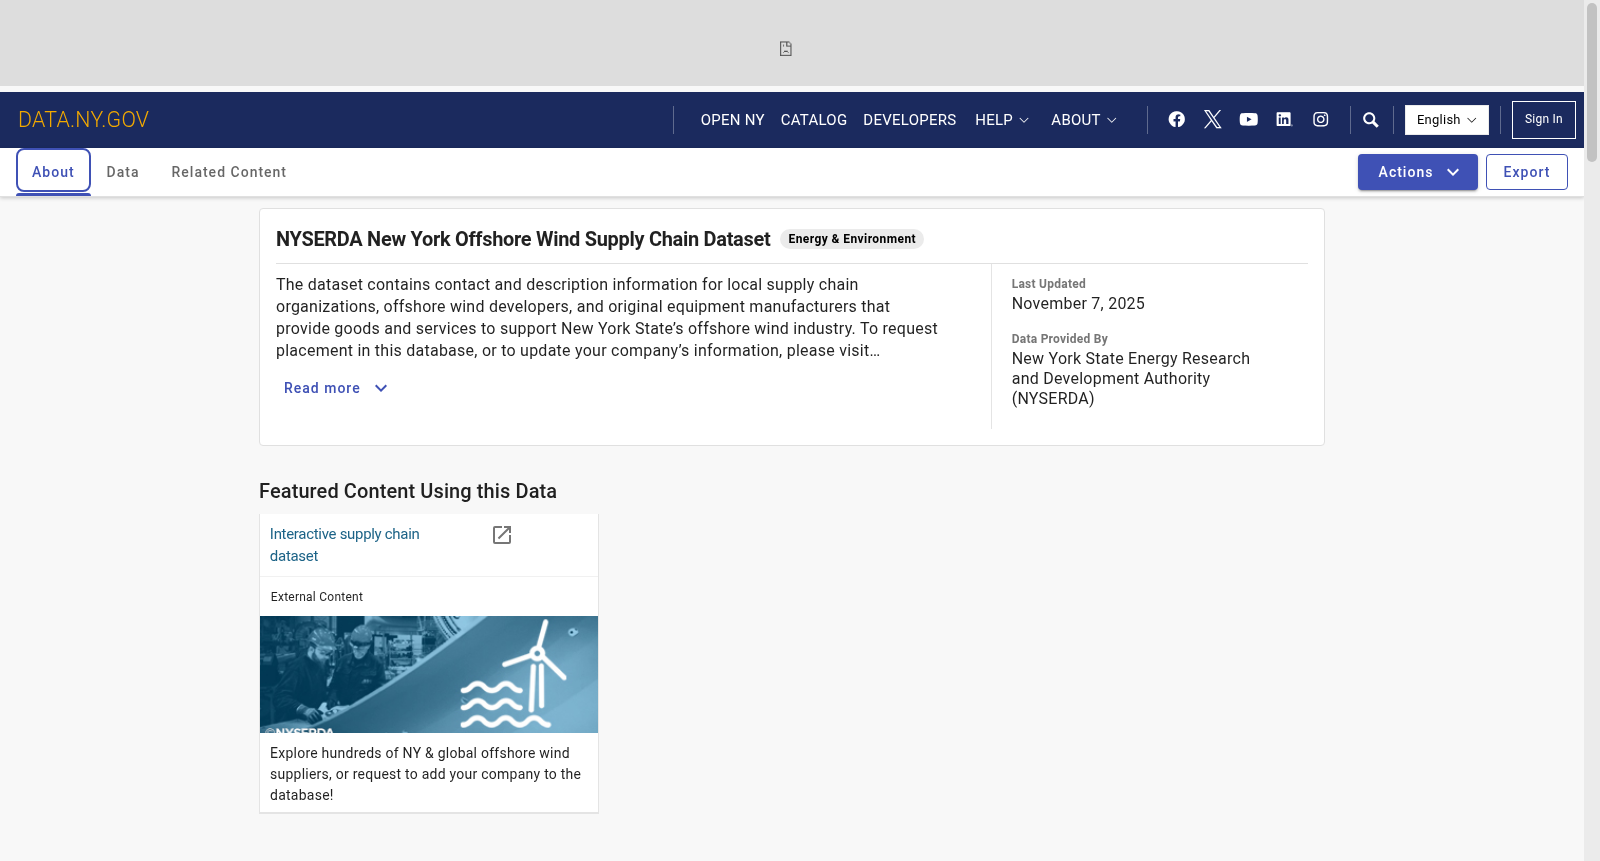The width and height of the screenshot is (1600, 861).
Task: Click the Energy & Environment category tag
Action: click(x=851, y=239)
